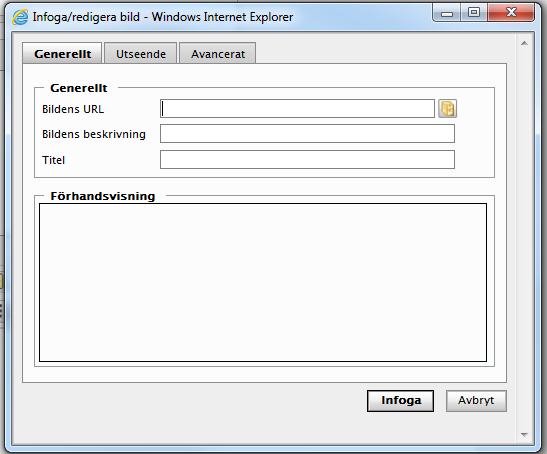547x454 pixels.
Task: Click the Bildens beskrivning label
Action: pos(94,134)
